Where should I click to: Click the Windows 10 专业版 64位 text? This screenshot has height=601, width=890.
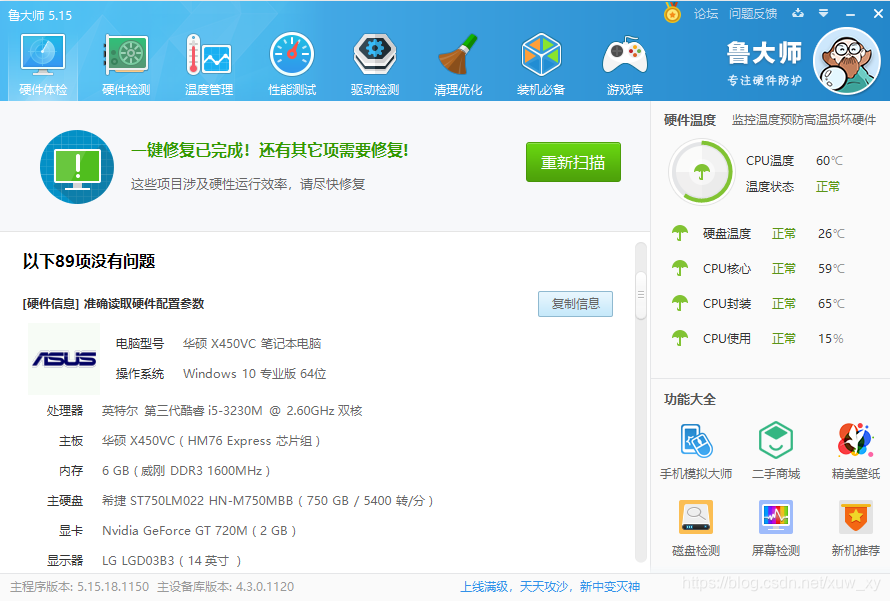coord(254,373)
